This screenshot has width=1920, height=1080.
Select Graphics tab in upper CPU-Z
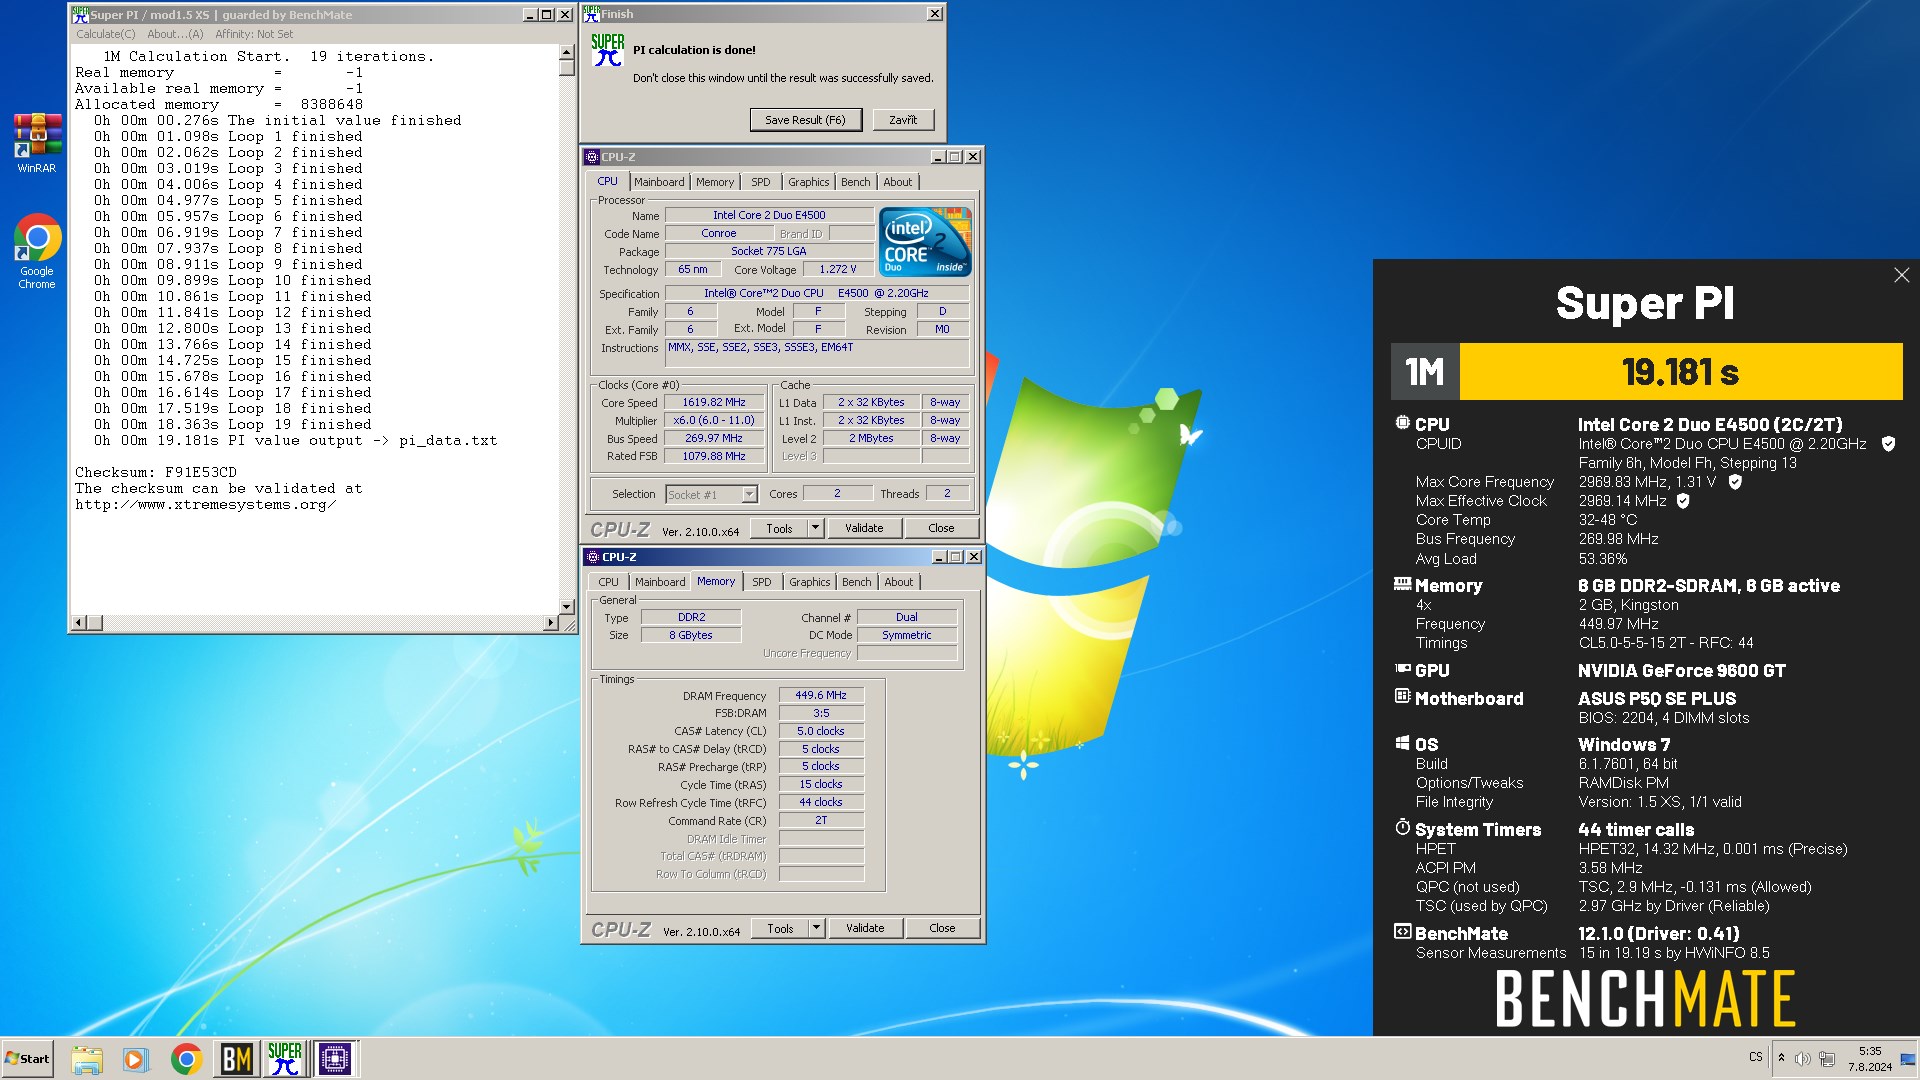808,182
